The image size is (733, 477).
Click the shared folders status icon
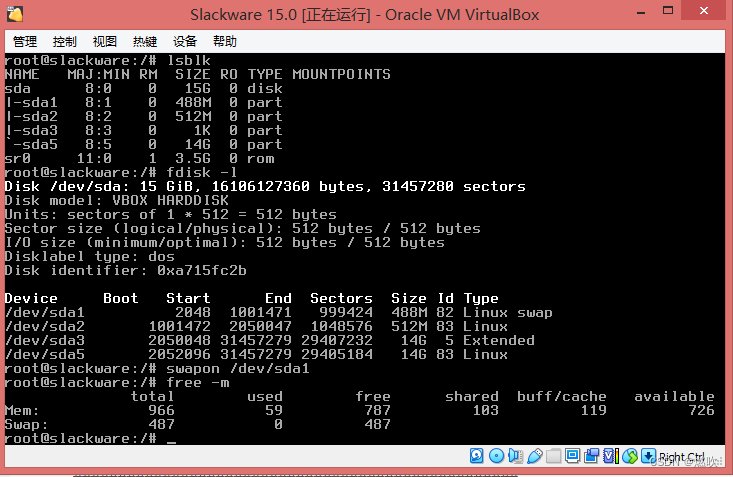pos(553,456)
